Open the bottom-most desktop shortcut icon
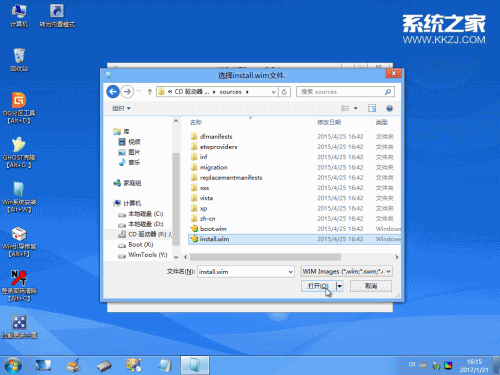The image size is (500, 375). pyautogui.click(x=19, y=327)
